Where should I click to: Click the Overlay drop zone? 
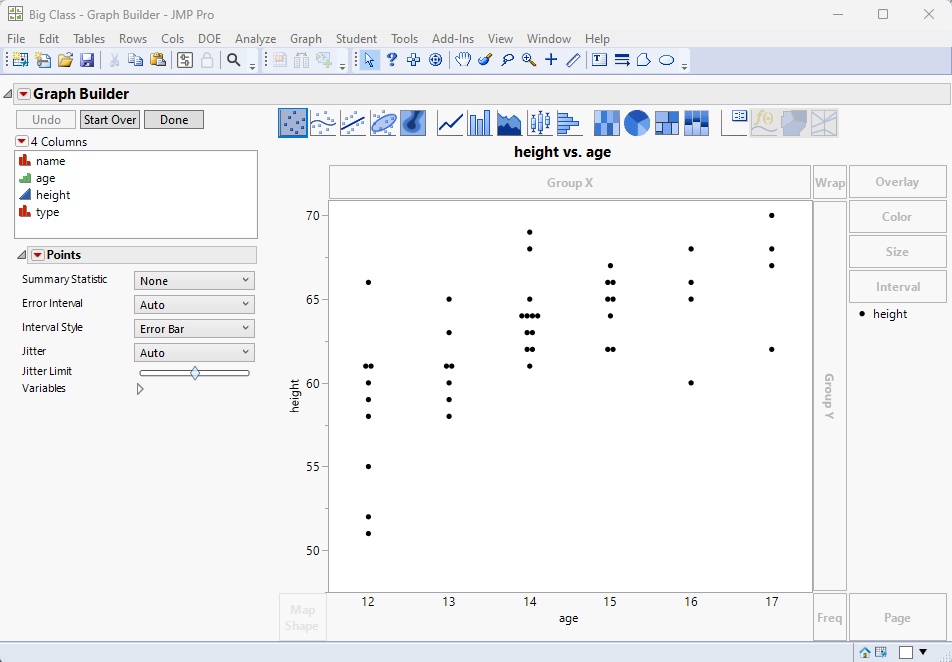pos(897,182)
